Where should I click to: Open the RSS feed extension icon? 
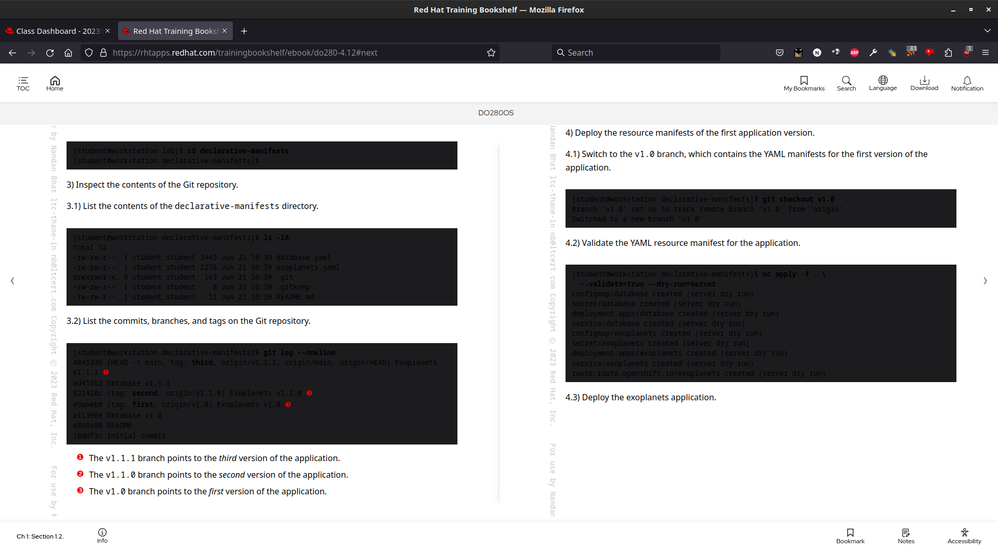pos(911,52)
